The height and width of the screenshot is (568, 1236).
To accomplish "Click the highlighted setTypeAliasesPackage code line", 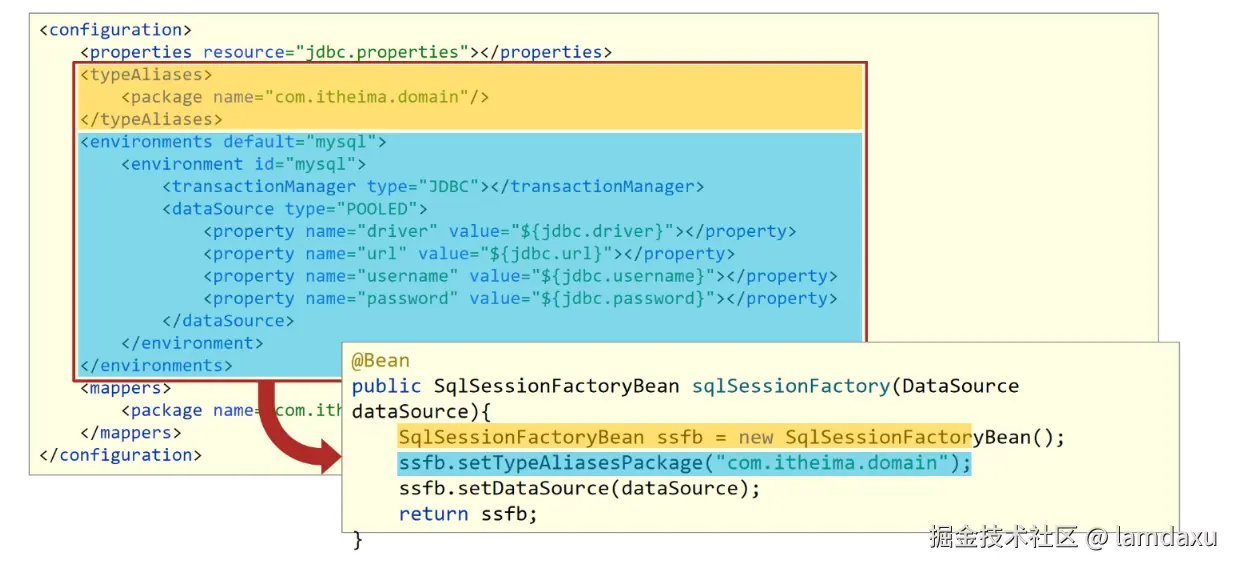I will coord(684,463).
